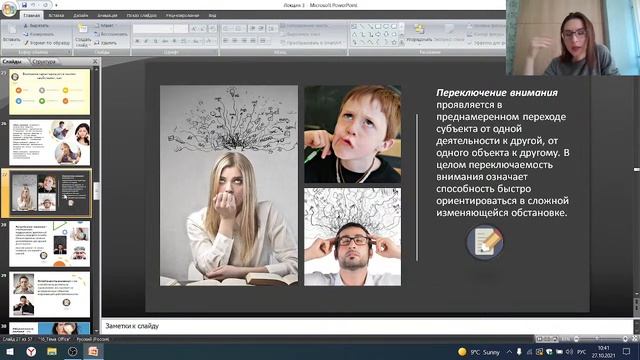The width and height of the screenshot is (640, 360).
Task: Open the font size dropdown
Action: [185, 29]
